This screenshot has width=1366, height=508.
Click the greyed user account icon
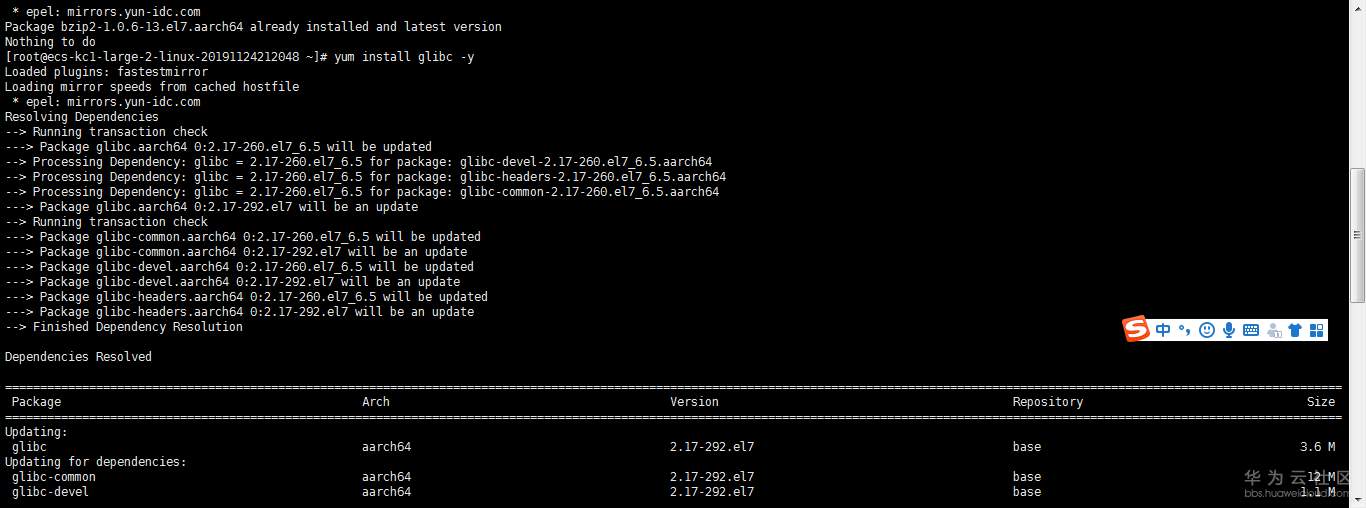[1273, 330]
